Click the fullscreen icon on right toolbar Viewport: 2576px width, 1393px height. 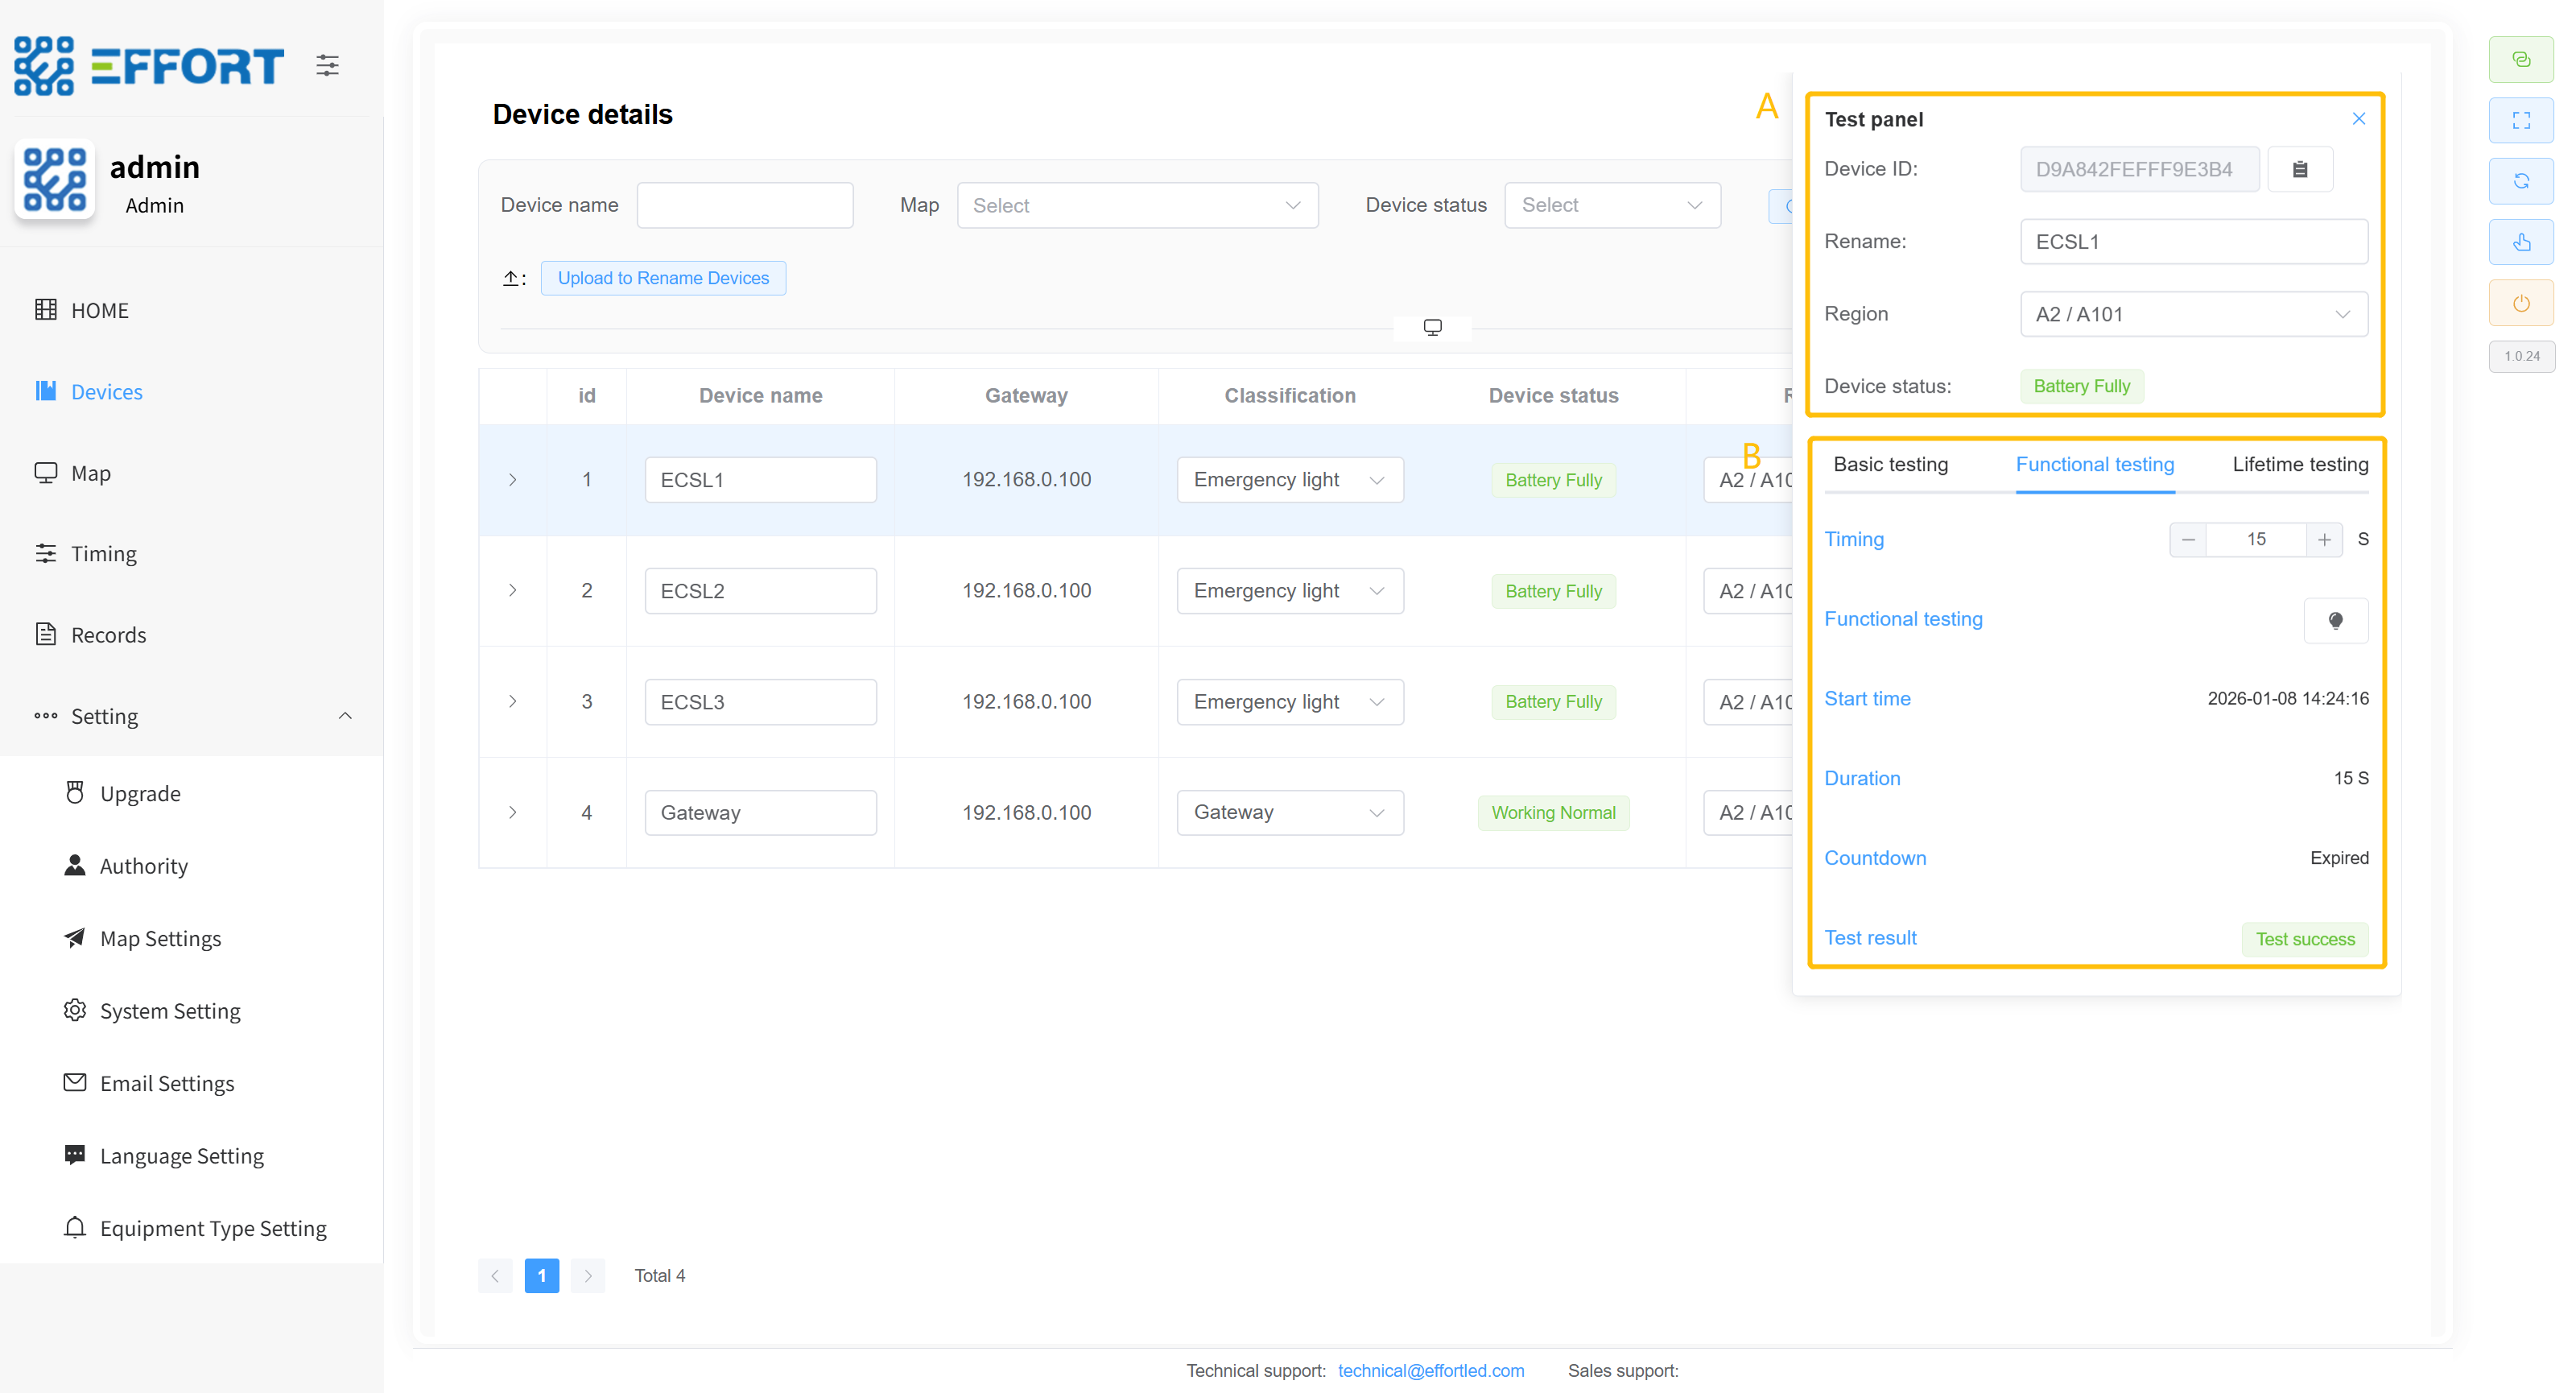tap(2521, 120)
